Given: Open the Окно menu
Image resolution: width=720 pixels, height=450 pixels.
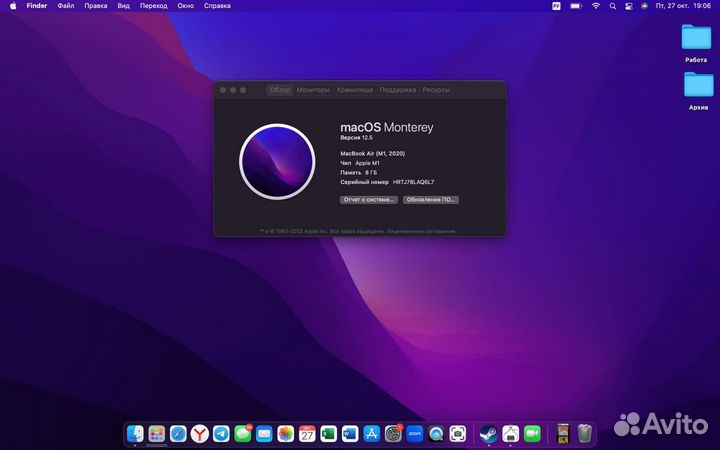Looking at the screenshot, I should (186, 6).
